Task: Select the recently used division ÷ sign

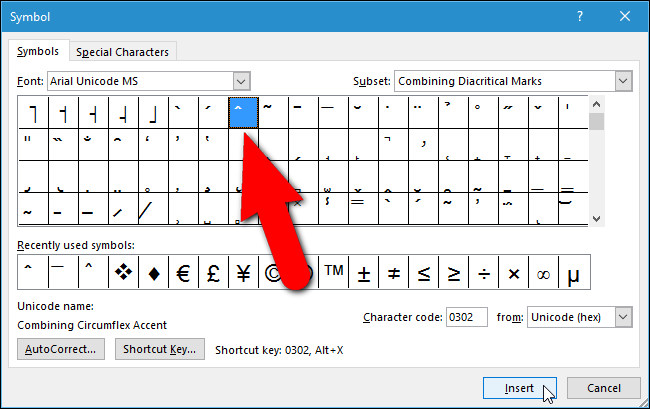Action: [483, 272]
